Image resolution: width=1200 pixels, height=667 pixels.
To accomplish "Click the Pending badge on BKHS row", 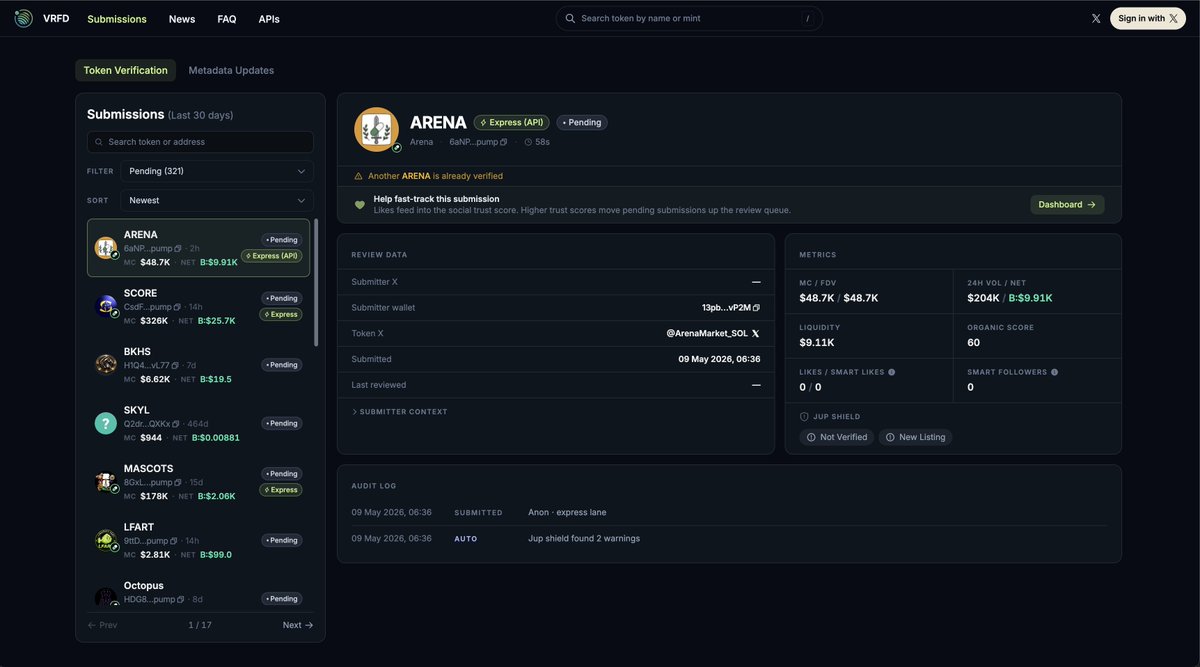I will [x=282, y=365].
